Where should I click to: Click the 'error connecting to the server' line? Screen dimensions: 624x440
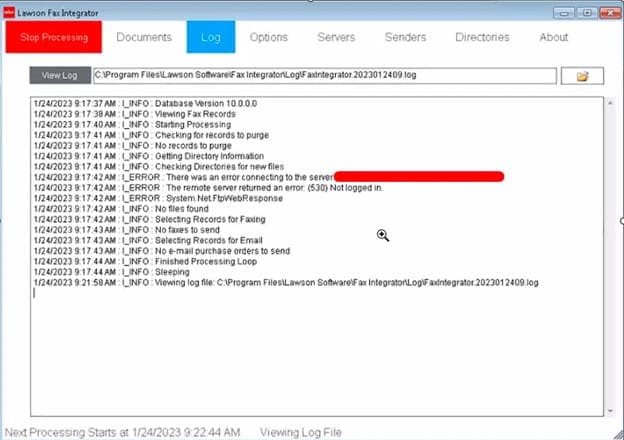click(x=183, y=177)
